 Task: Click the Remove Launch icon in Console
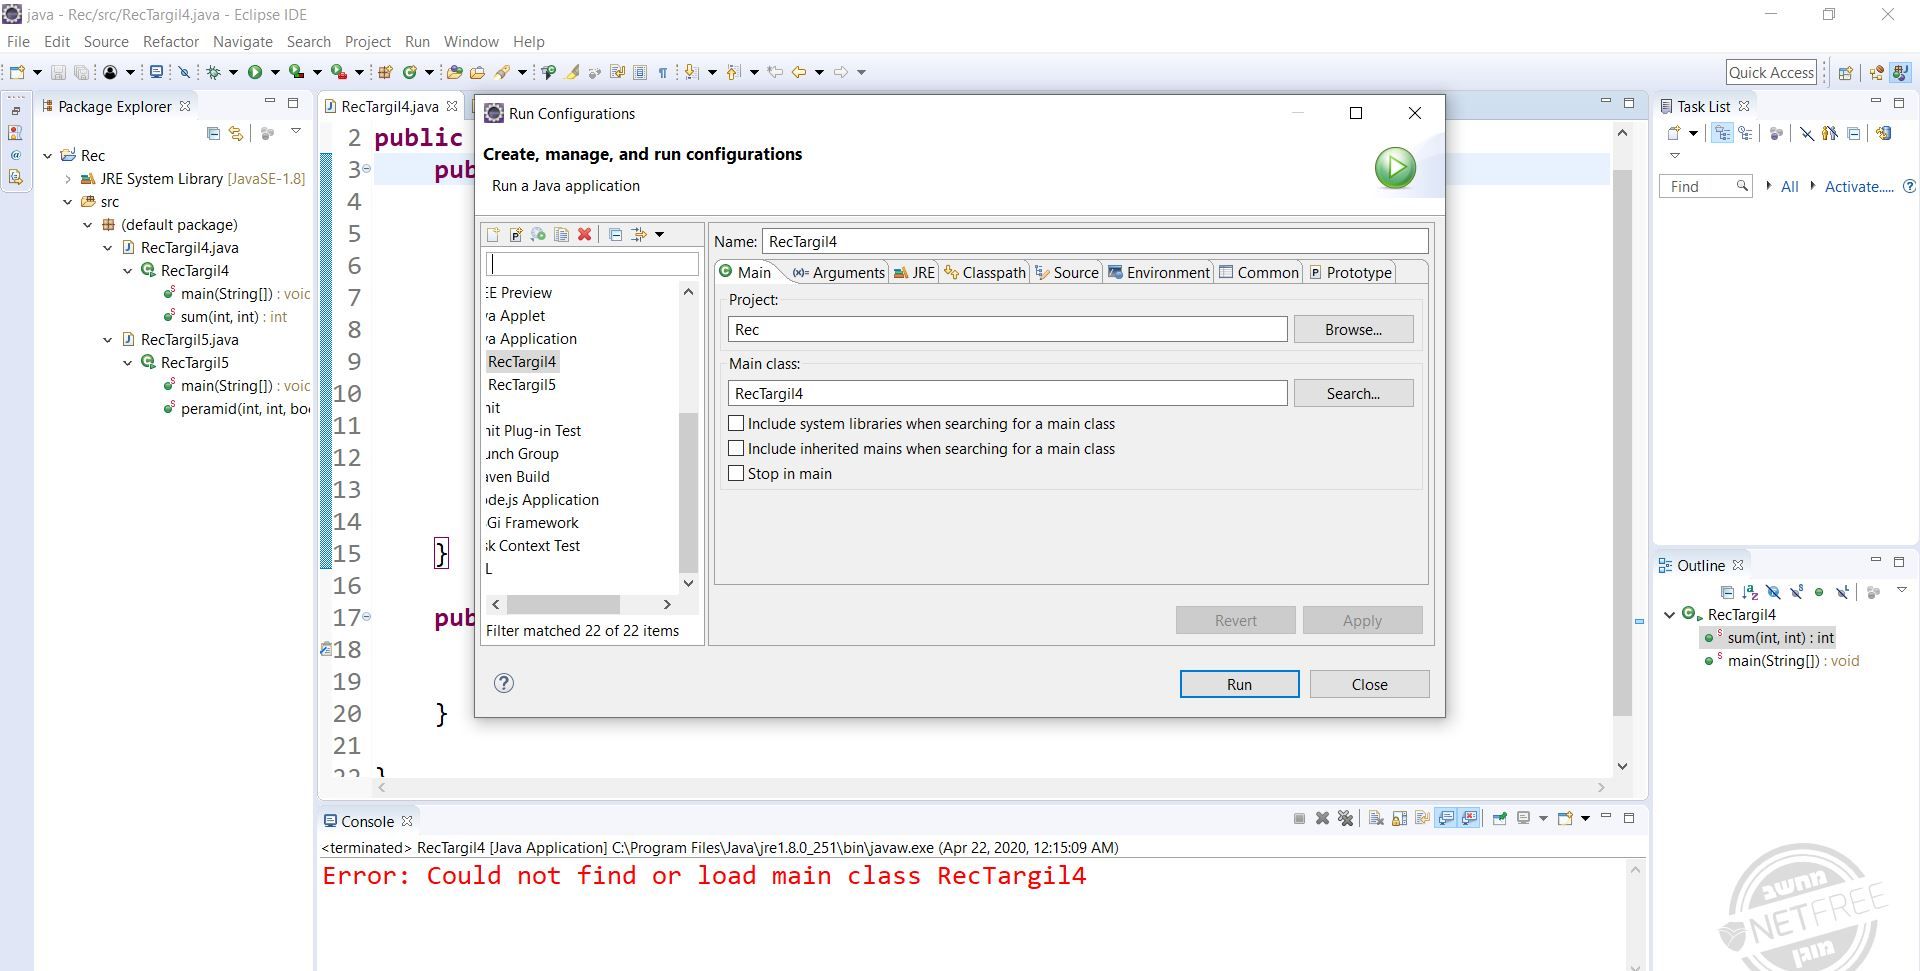coord(1322,819)
